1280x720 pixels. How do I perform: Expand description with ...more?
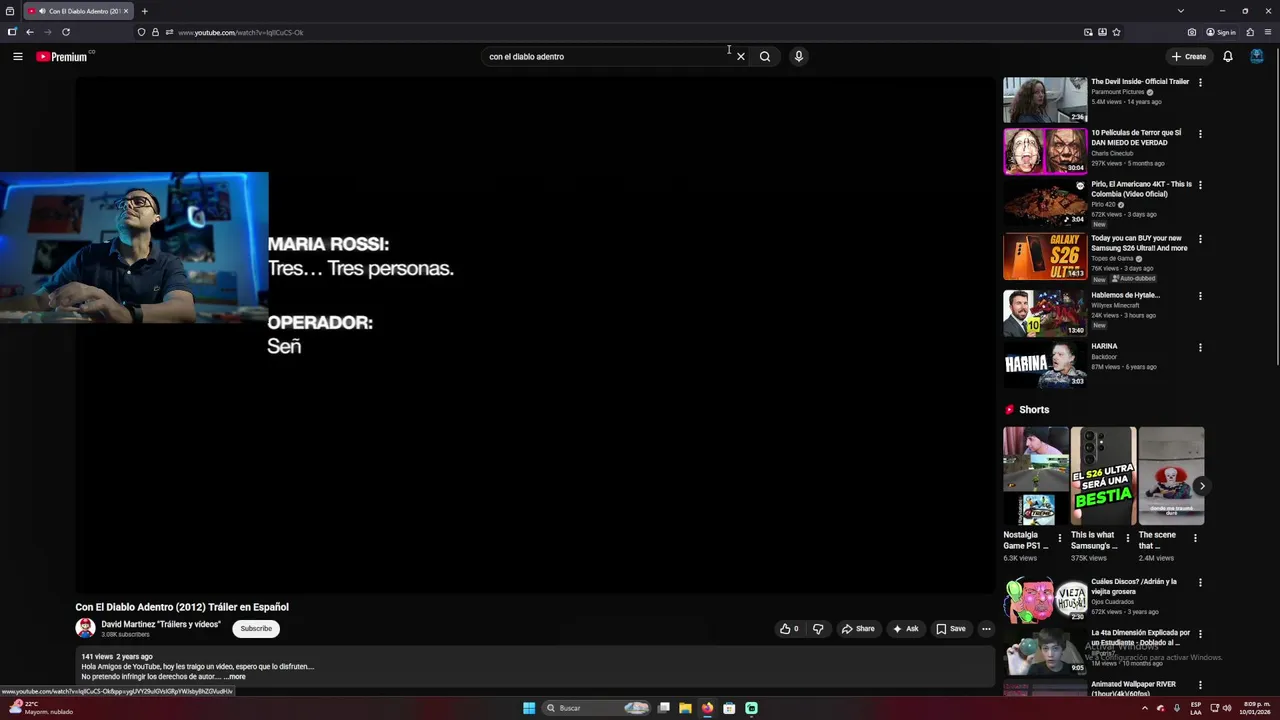pyautogui.click(x=234, y=677)
